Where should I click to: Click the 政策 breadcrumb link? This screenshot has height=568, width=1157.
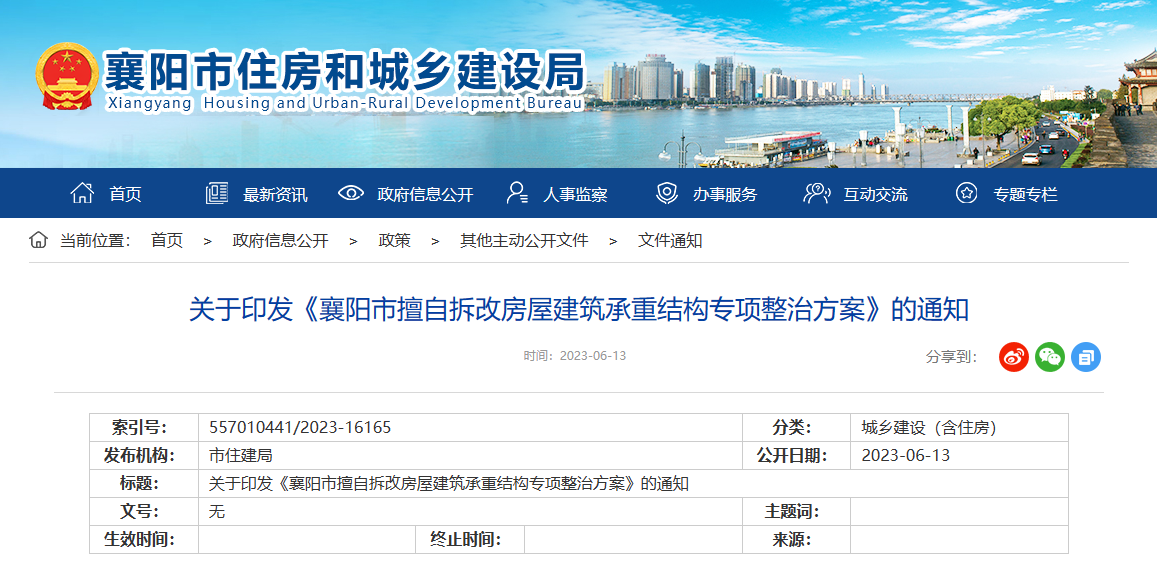394,240
